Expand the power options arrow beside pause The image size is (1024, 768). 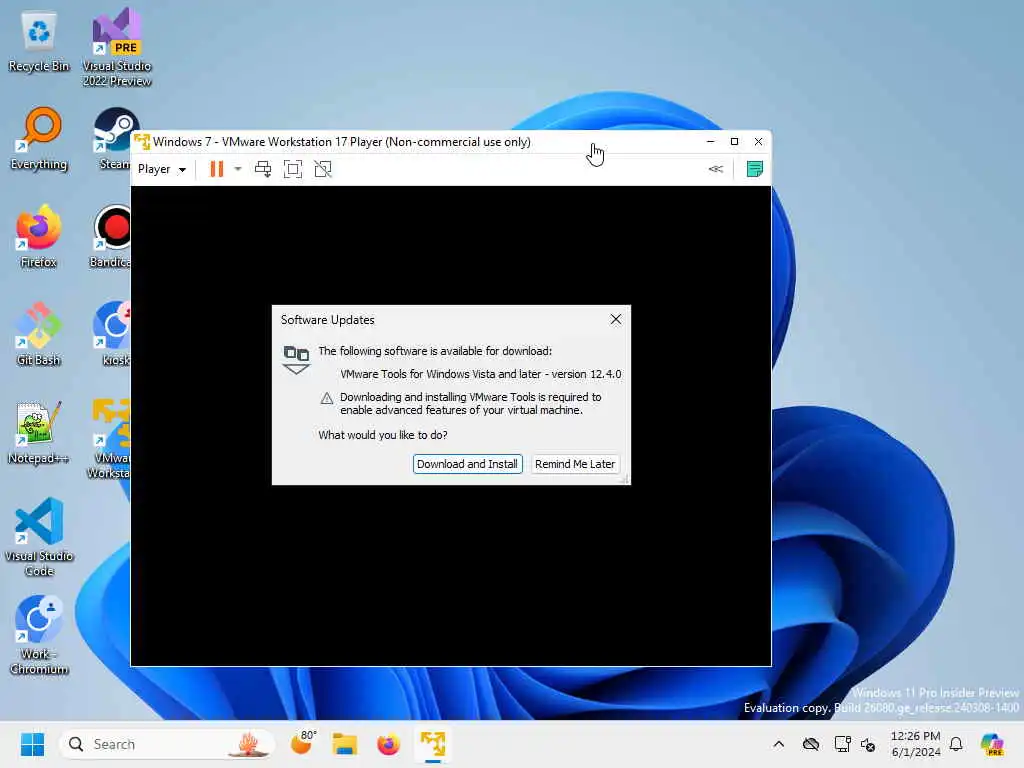coord(238,169)
